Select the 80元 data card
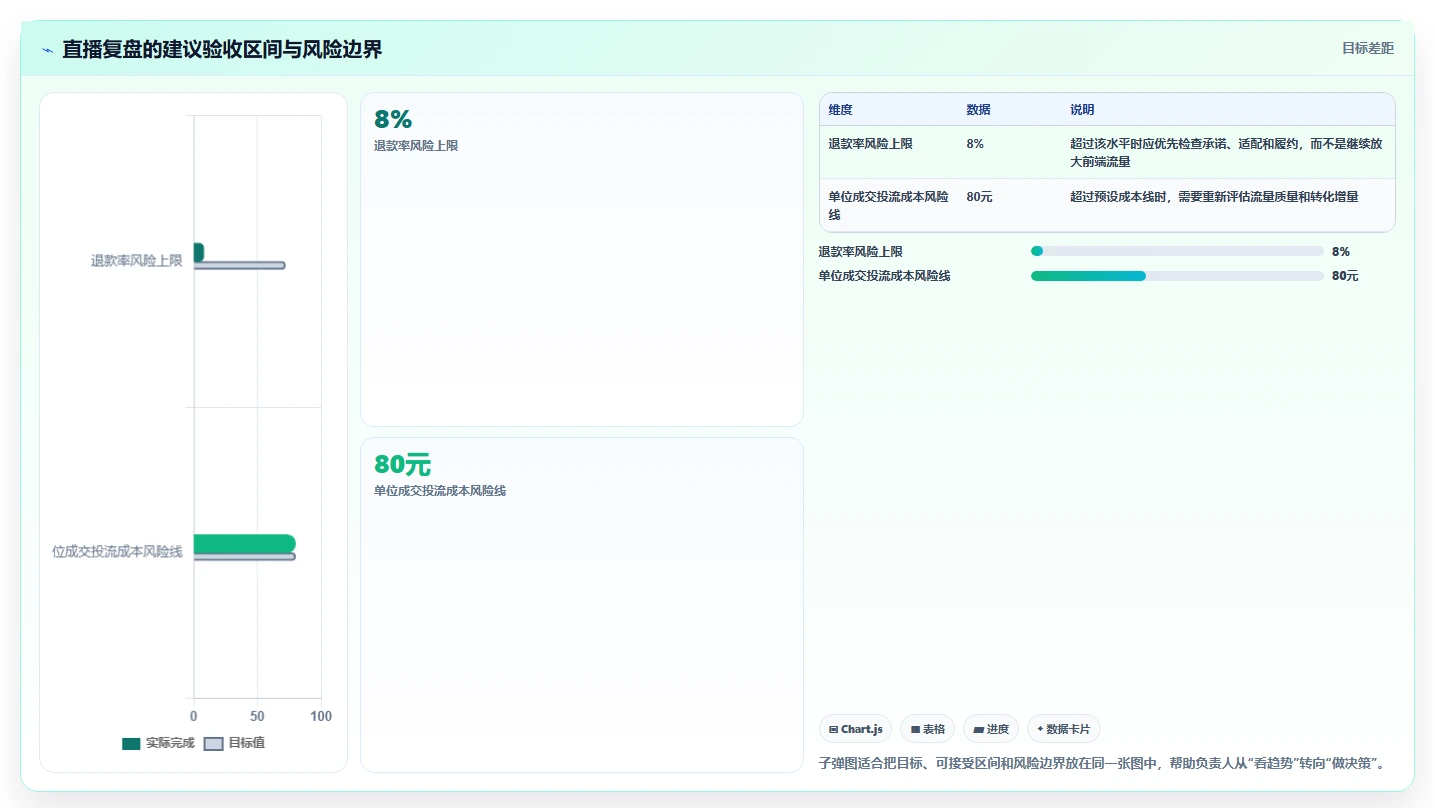The image size is (1435, 808). click(581, 604)
